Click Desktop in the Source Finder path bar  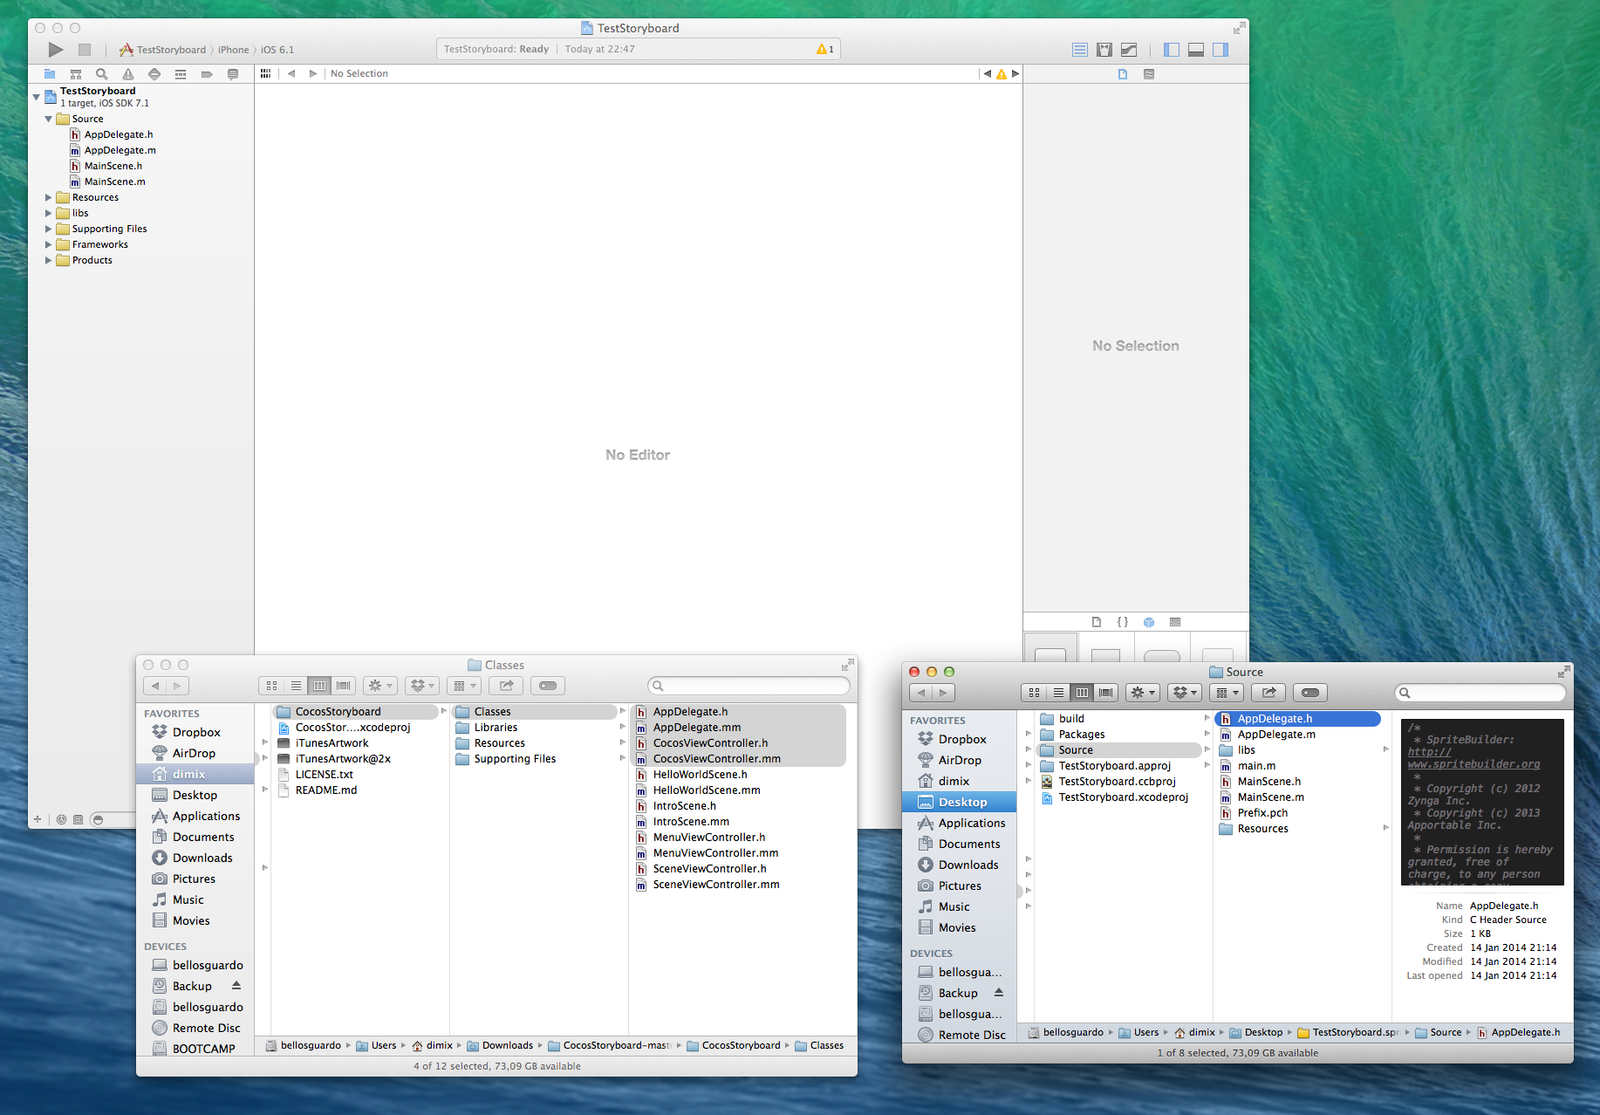pyautogui.click(x=1255, y=1032)
